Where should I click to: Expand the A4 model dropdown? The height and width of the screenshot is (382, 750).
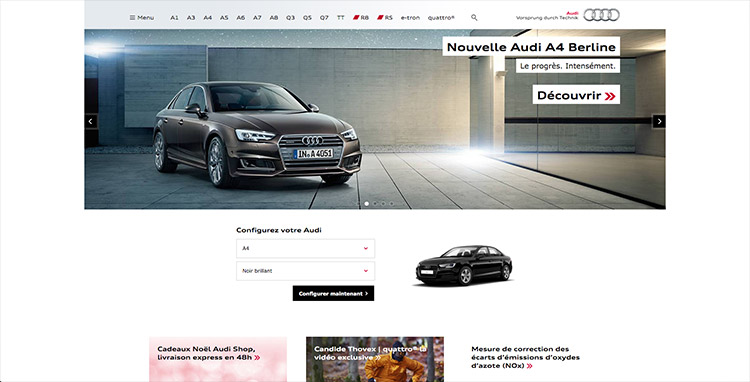point(305,249)
